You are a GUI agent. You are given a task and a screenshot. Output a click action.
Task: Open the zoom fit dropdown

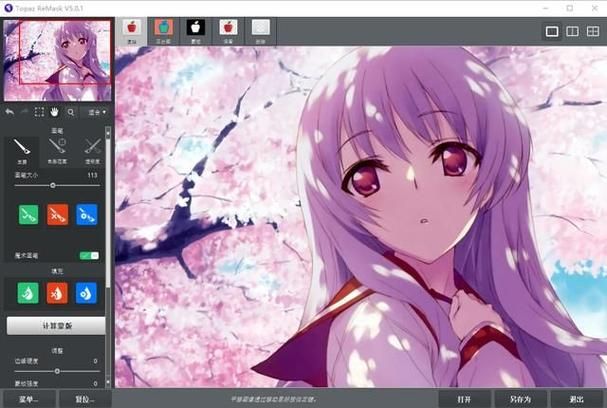97,113
